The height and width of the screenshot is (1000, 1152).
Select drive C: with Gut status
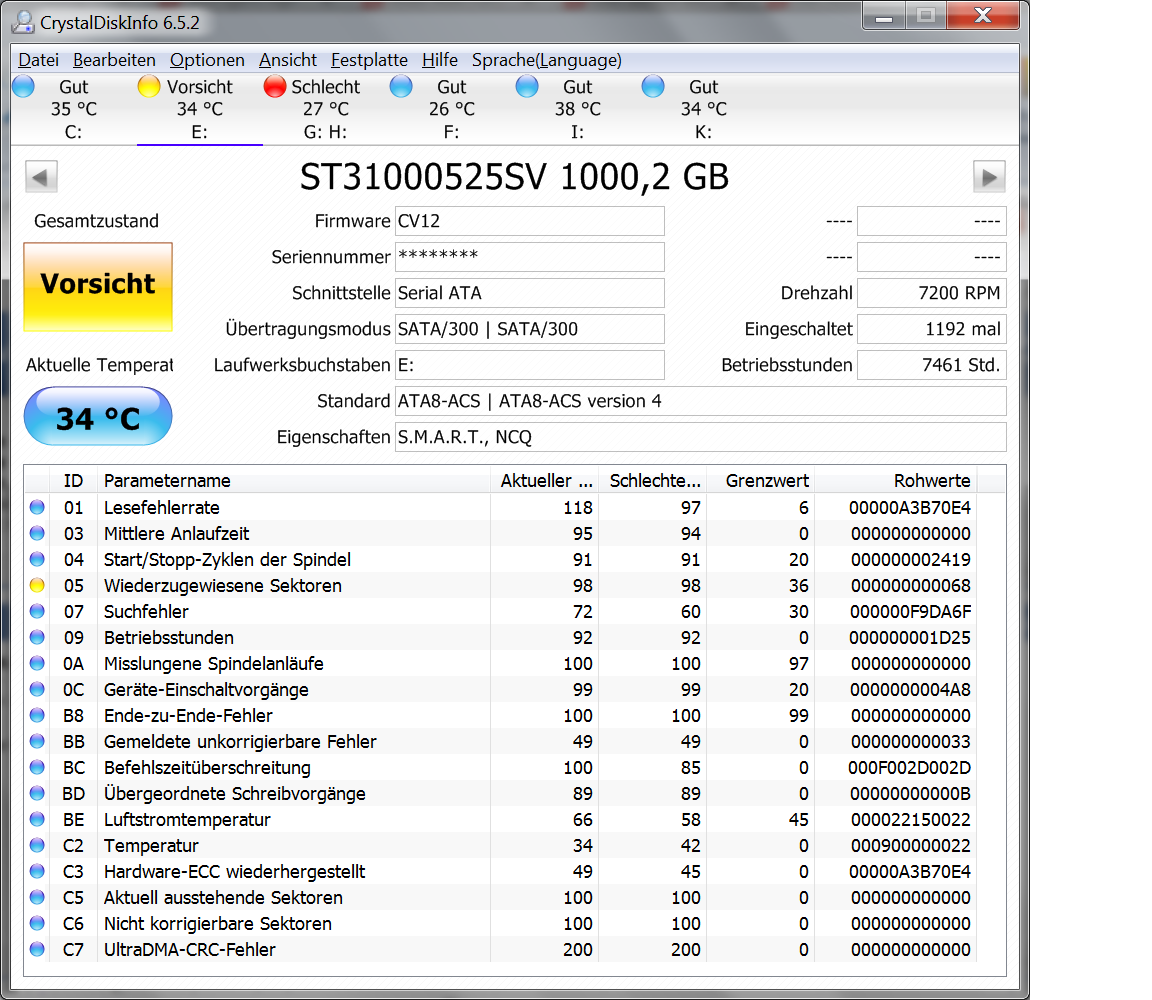coord(73,109)
